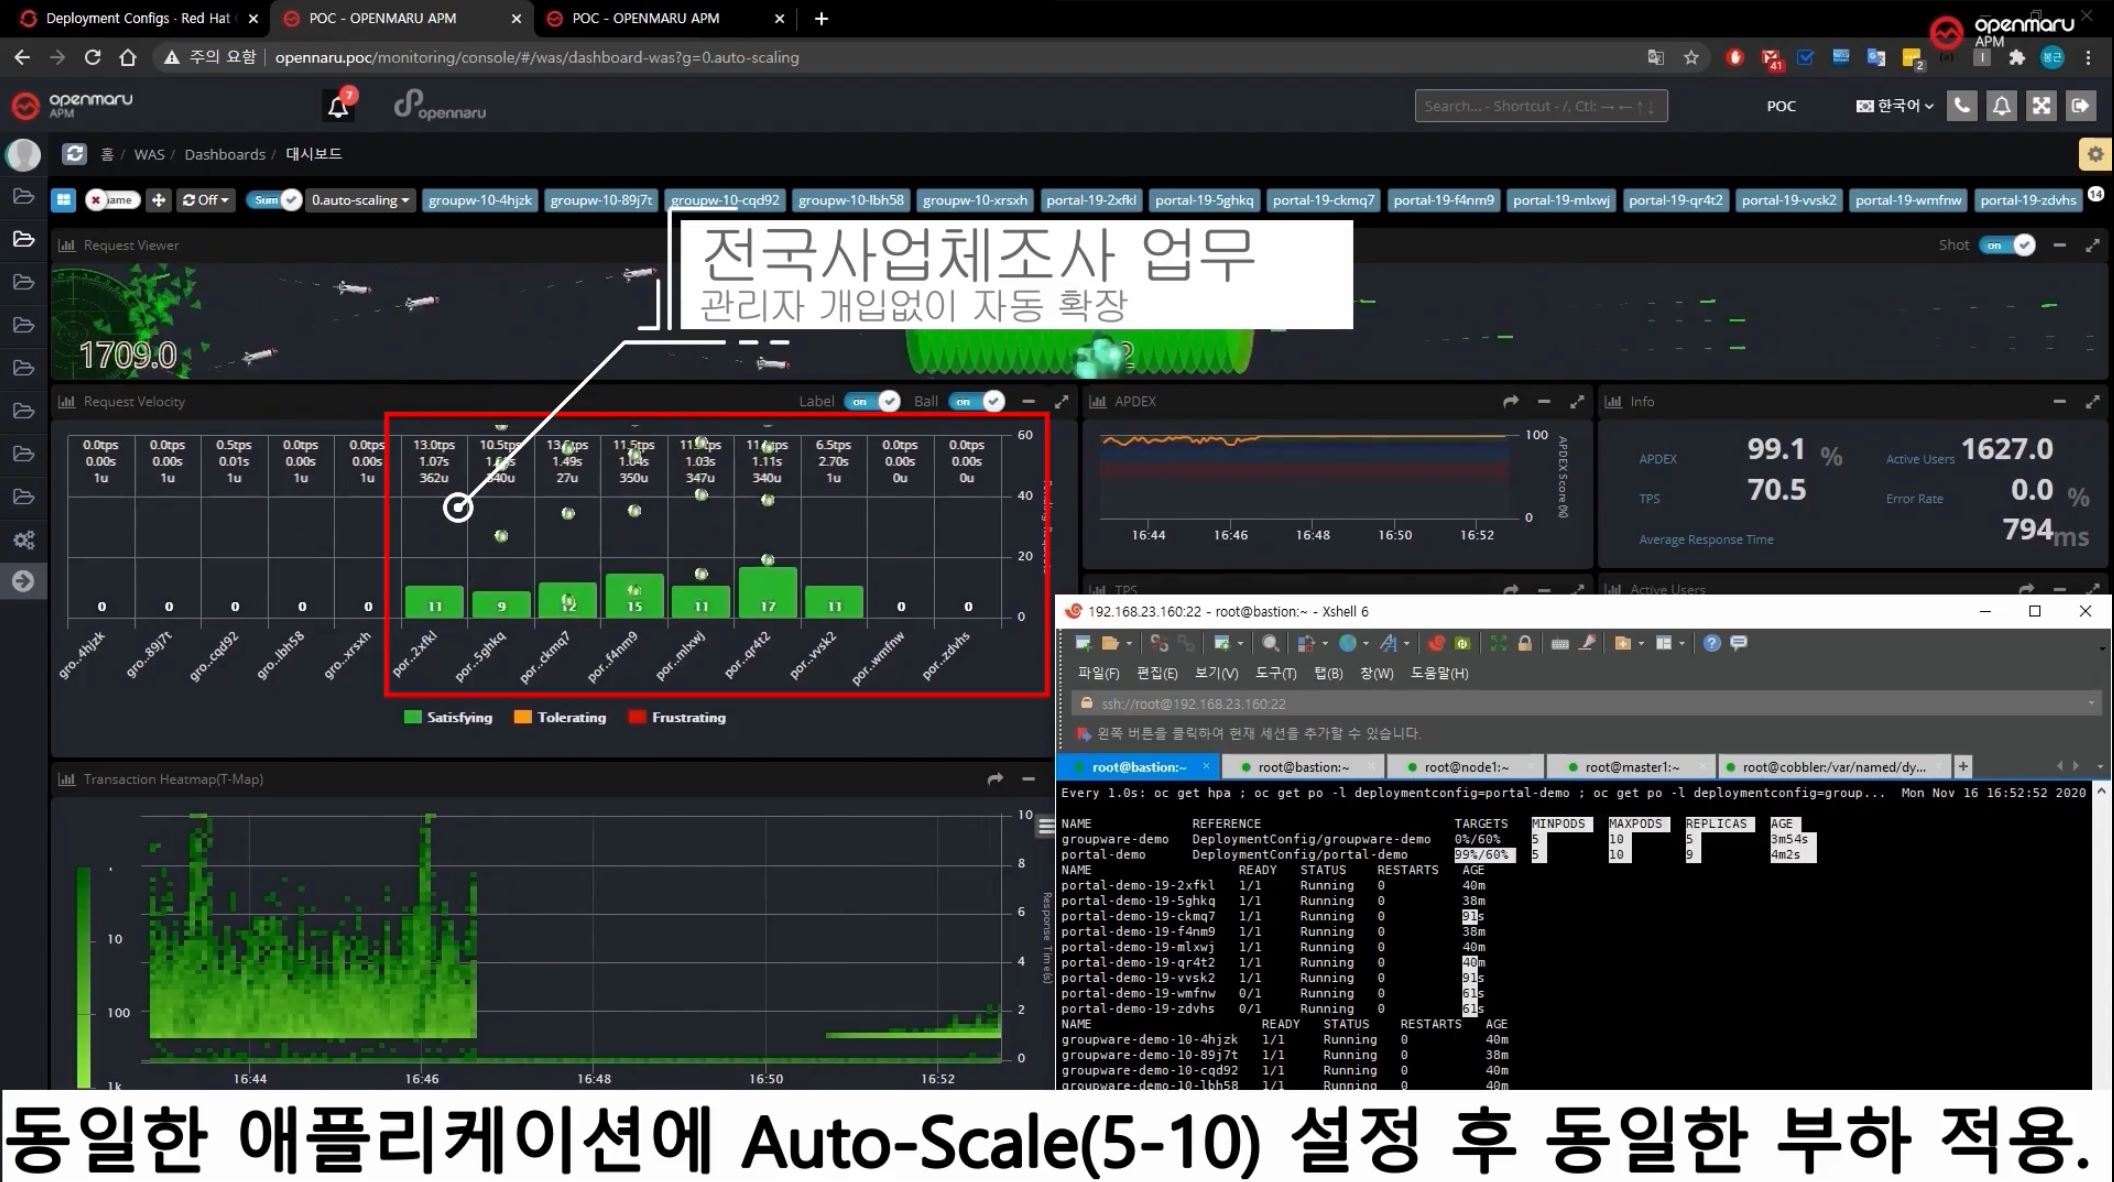Click the blue grid layout icon
This screenshot has height=1182, width=2114.
point(64,200)
